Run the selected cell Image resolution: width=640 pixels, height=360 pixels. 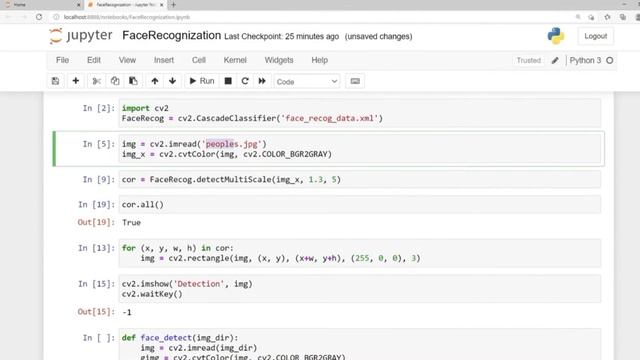click(x=202, y=81)
